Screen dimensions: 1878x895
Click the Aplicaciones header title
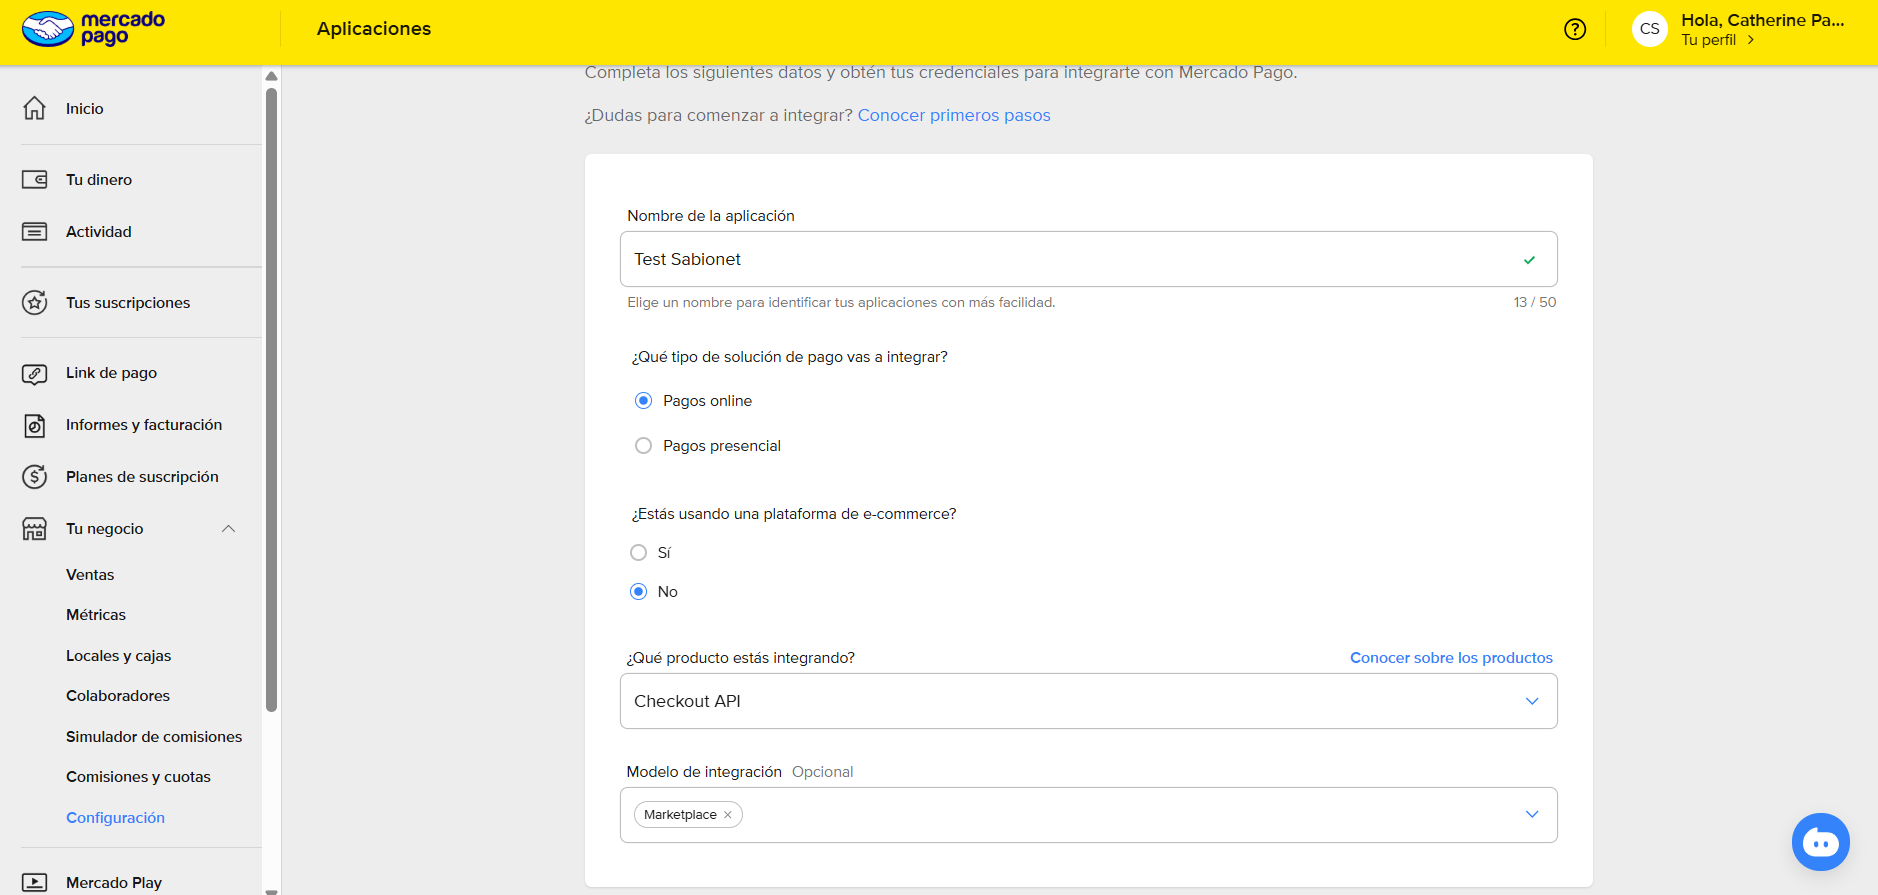pos(374,29)
